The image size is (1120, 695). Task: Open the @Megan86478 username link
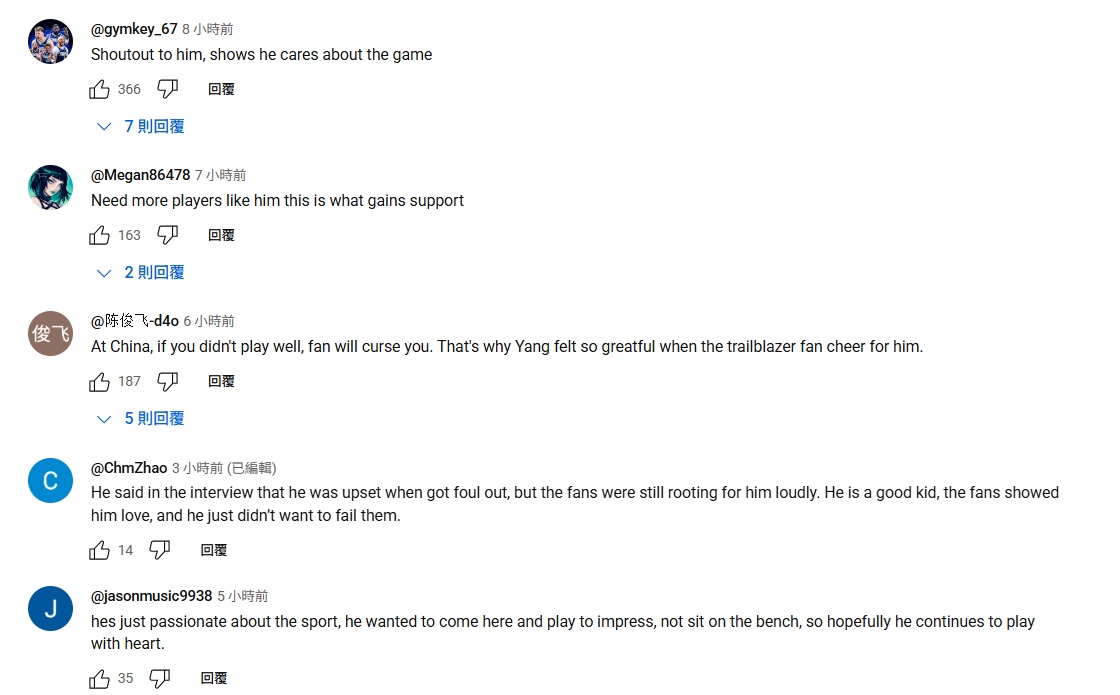pyautogui.click(x=140, y=175)
